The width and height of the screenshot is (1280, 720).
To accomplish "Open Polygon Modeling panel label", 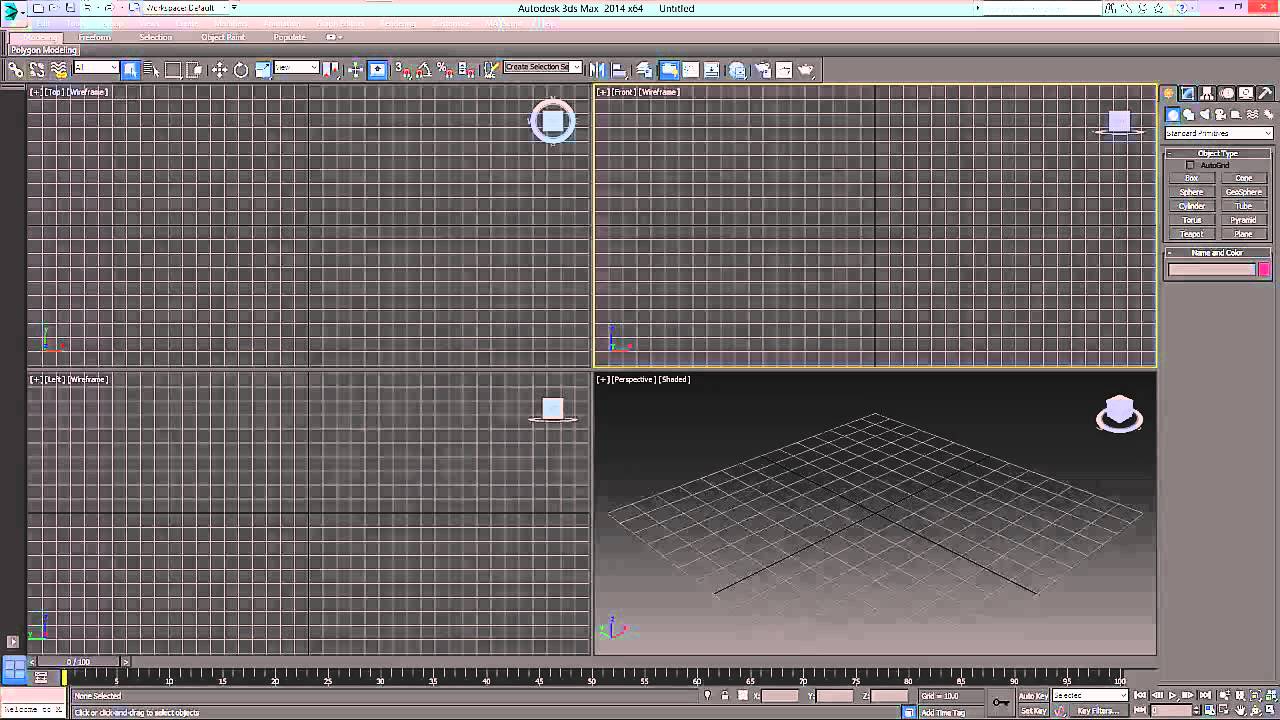I will (44, 49).
